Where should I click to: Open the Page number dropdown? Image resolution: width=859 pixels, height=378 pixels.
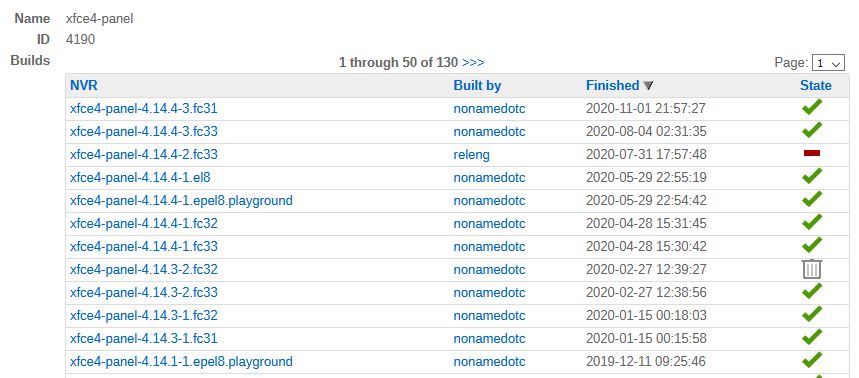(x=828, y=63)
